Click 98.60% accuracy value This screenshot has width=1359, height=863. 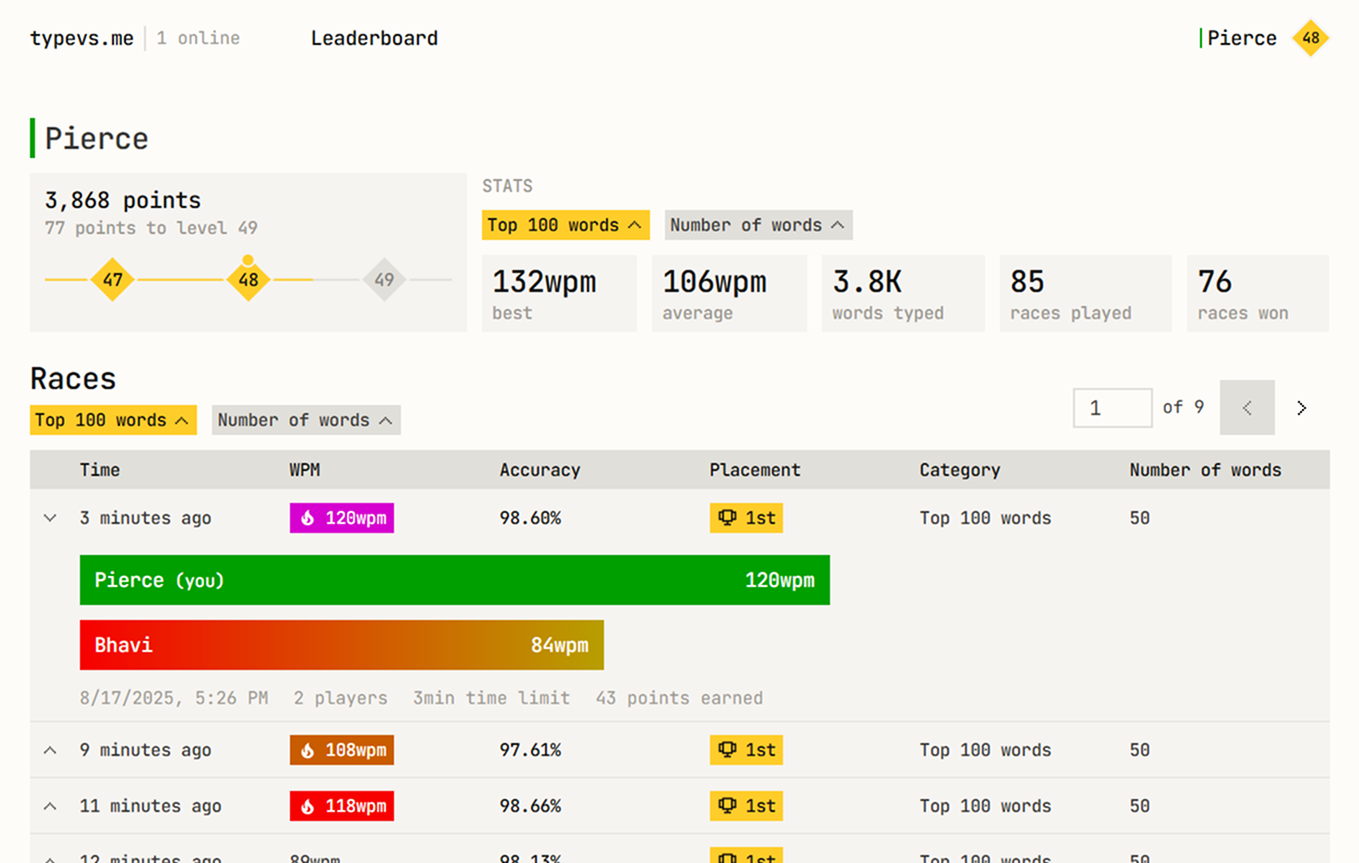530,518
